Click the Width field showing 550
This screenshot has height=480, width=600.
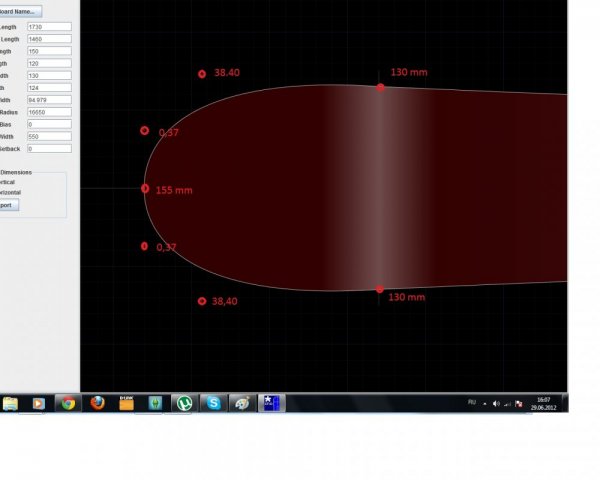(49, 137)
